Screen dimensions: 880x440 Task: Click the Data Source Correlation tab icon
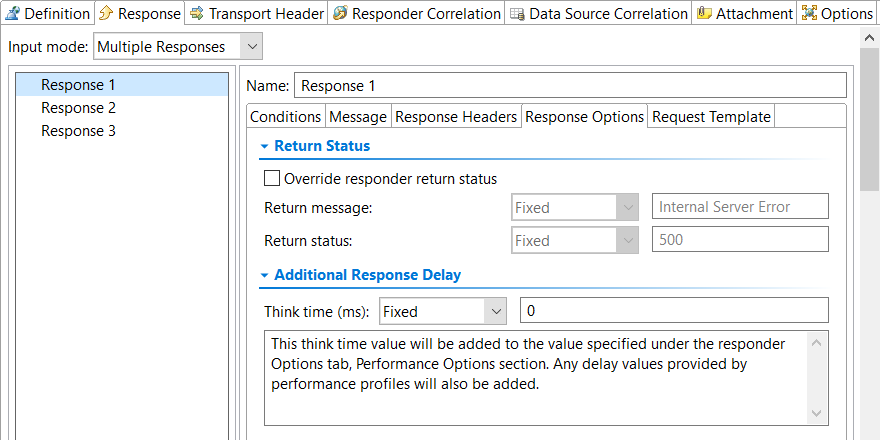point(517,13)
